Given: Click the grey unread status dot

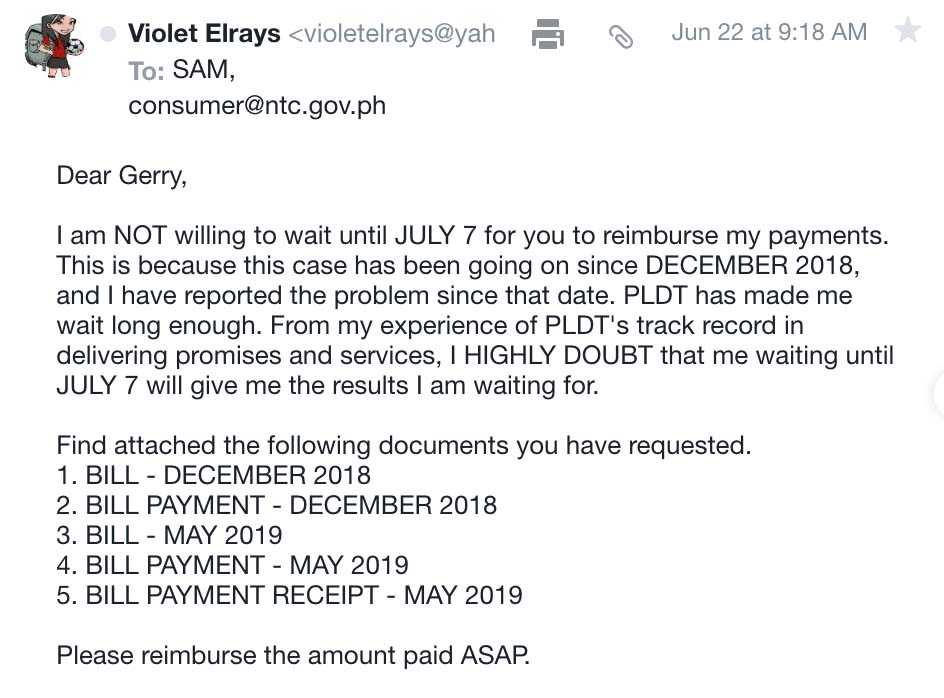Looking at the screenshot, I should click(x=108, y=34).
